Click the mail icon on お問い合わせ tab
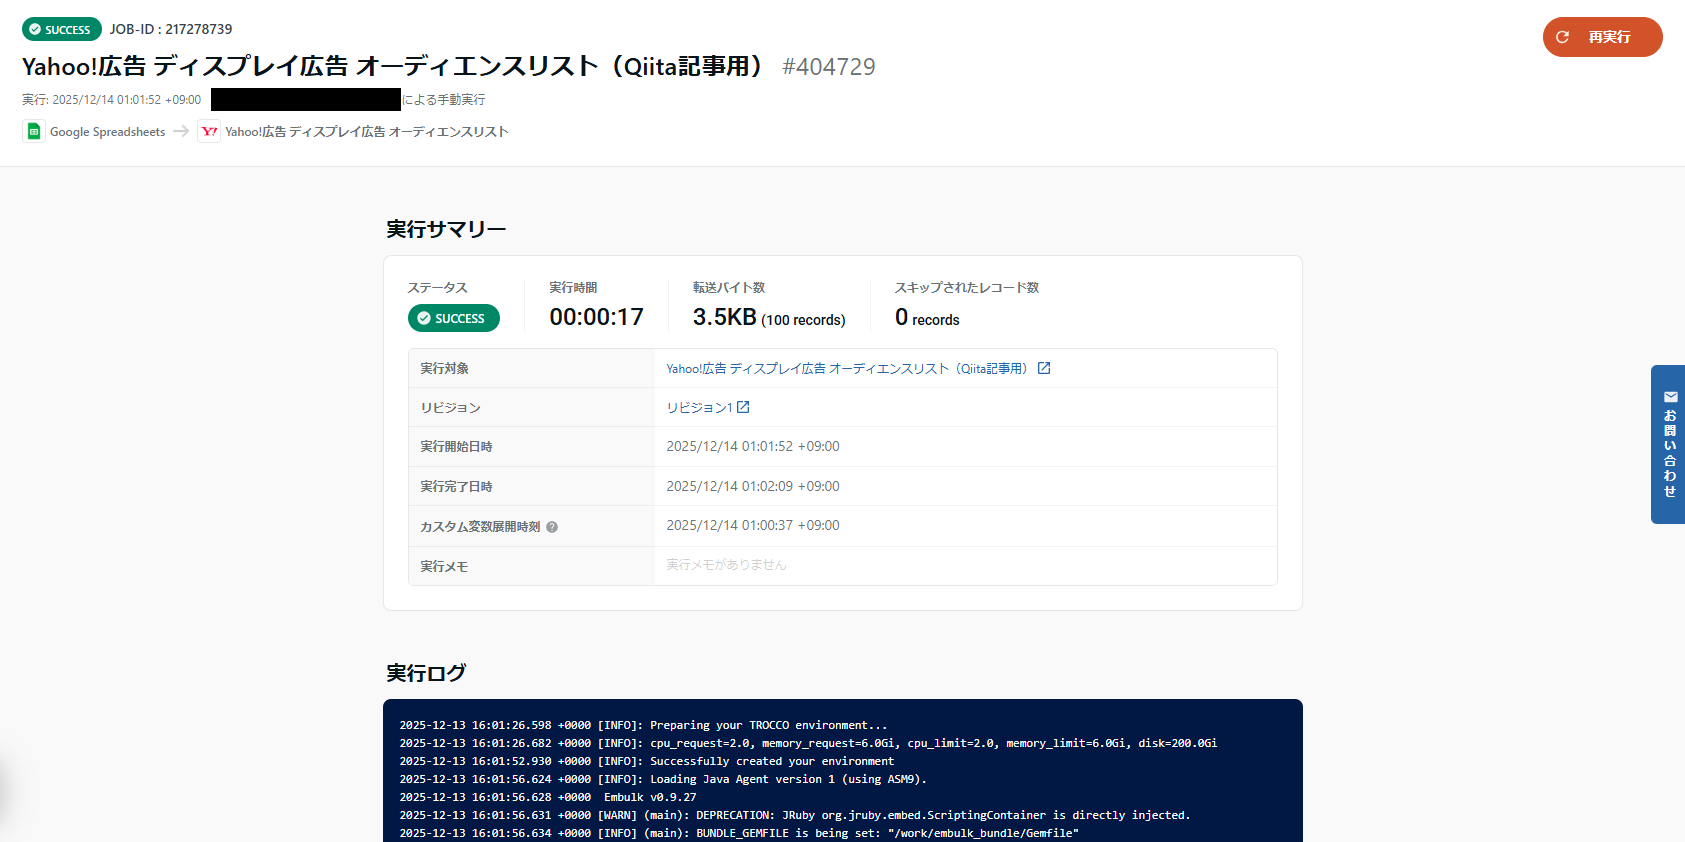Viewport: 1685px width, 842px height. (1670, 397)
